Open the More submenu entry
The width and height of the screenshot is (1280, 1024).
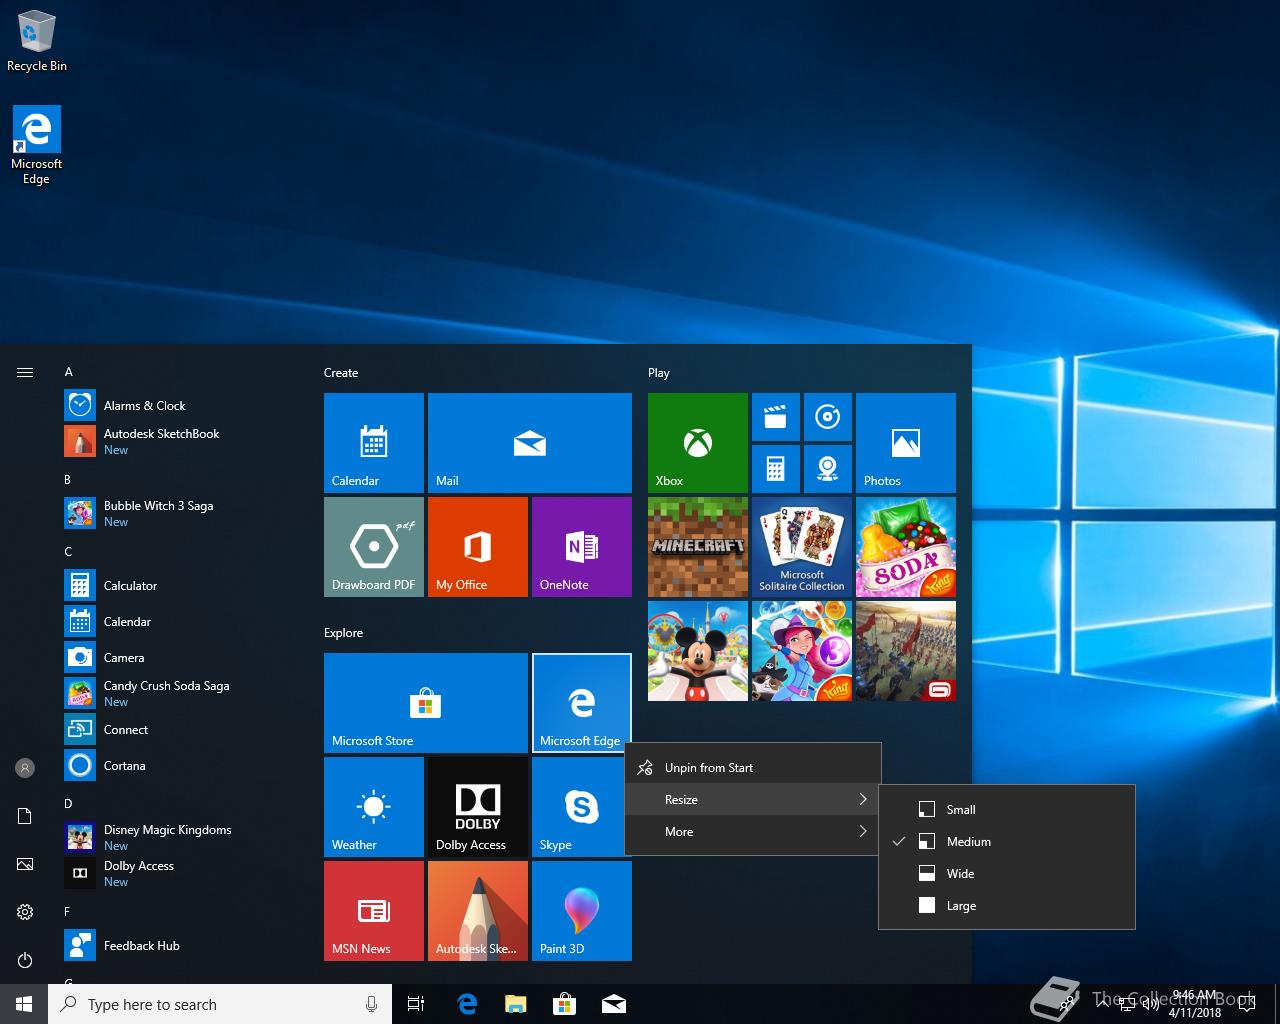(753, 831)
